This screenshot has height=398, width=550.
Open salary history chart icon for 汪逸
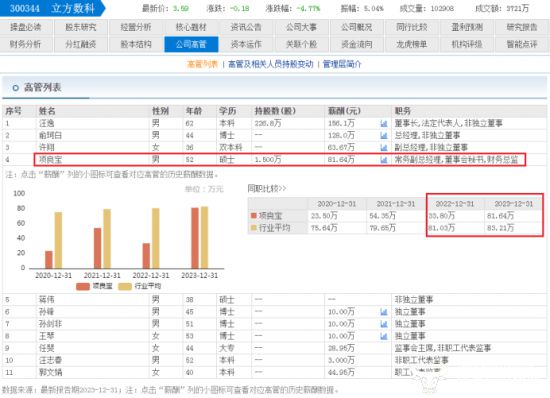[384, 123]
